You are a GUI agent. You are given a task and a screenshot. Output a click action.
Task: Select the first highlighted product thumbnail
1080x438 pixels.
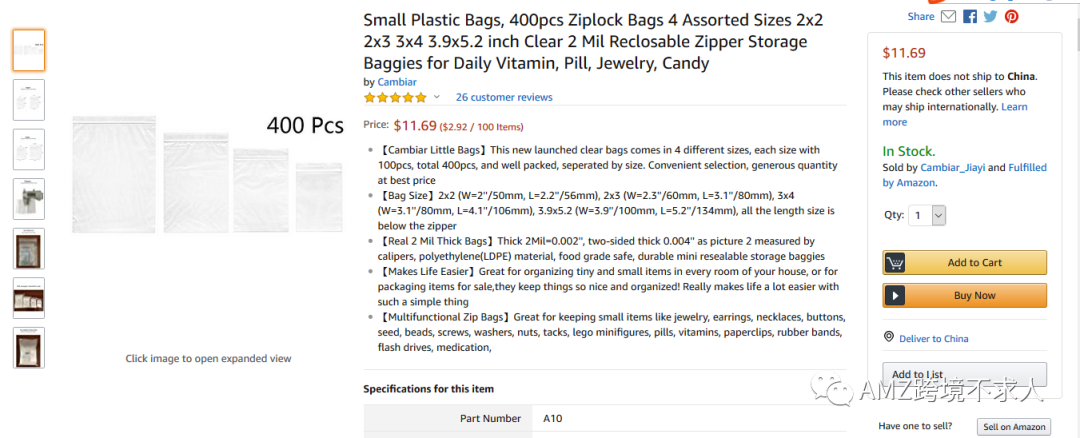(28, 50)
